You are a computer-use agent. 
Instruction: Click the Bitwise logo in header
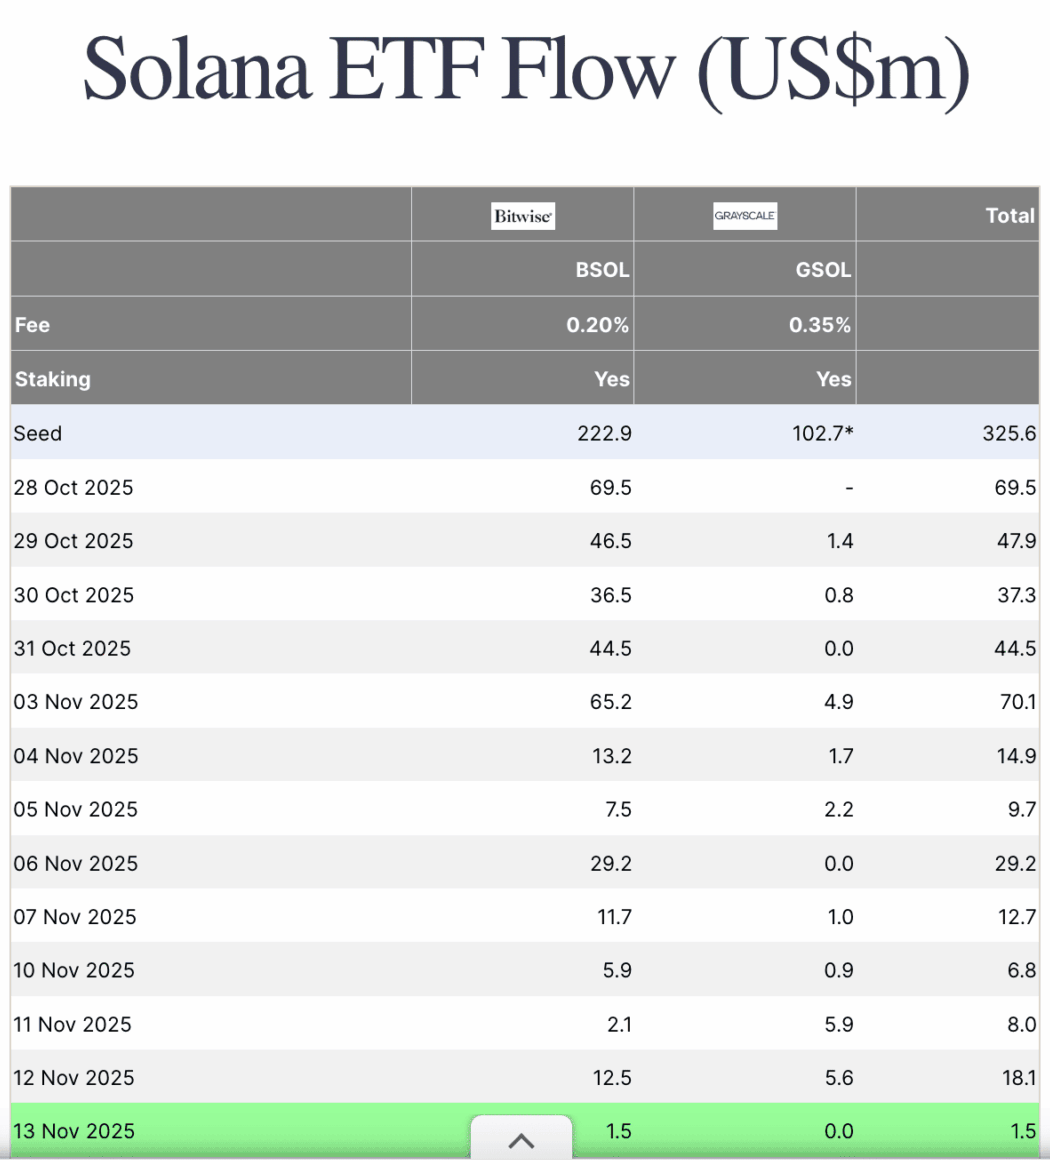pos(522,216)
